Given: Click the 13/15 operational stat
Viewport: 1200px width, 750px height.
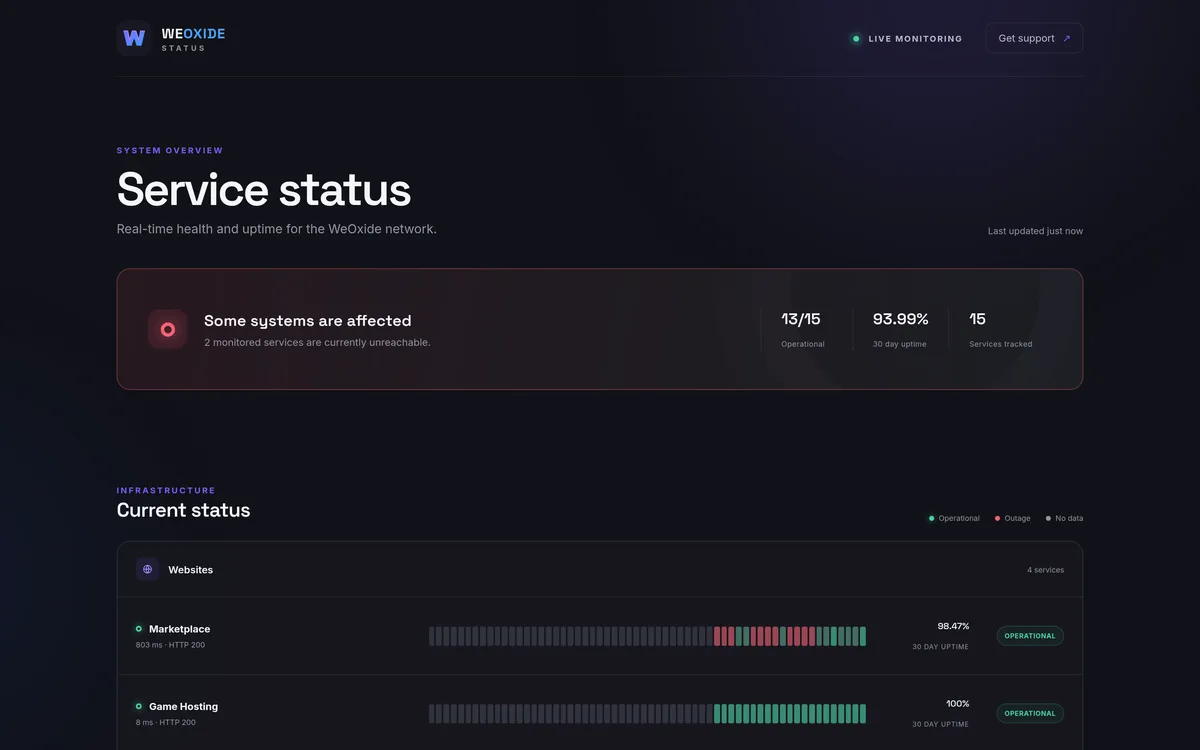Looking at the screenshot, I should tap(803, 329).
